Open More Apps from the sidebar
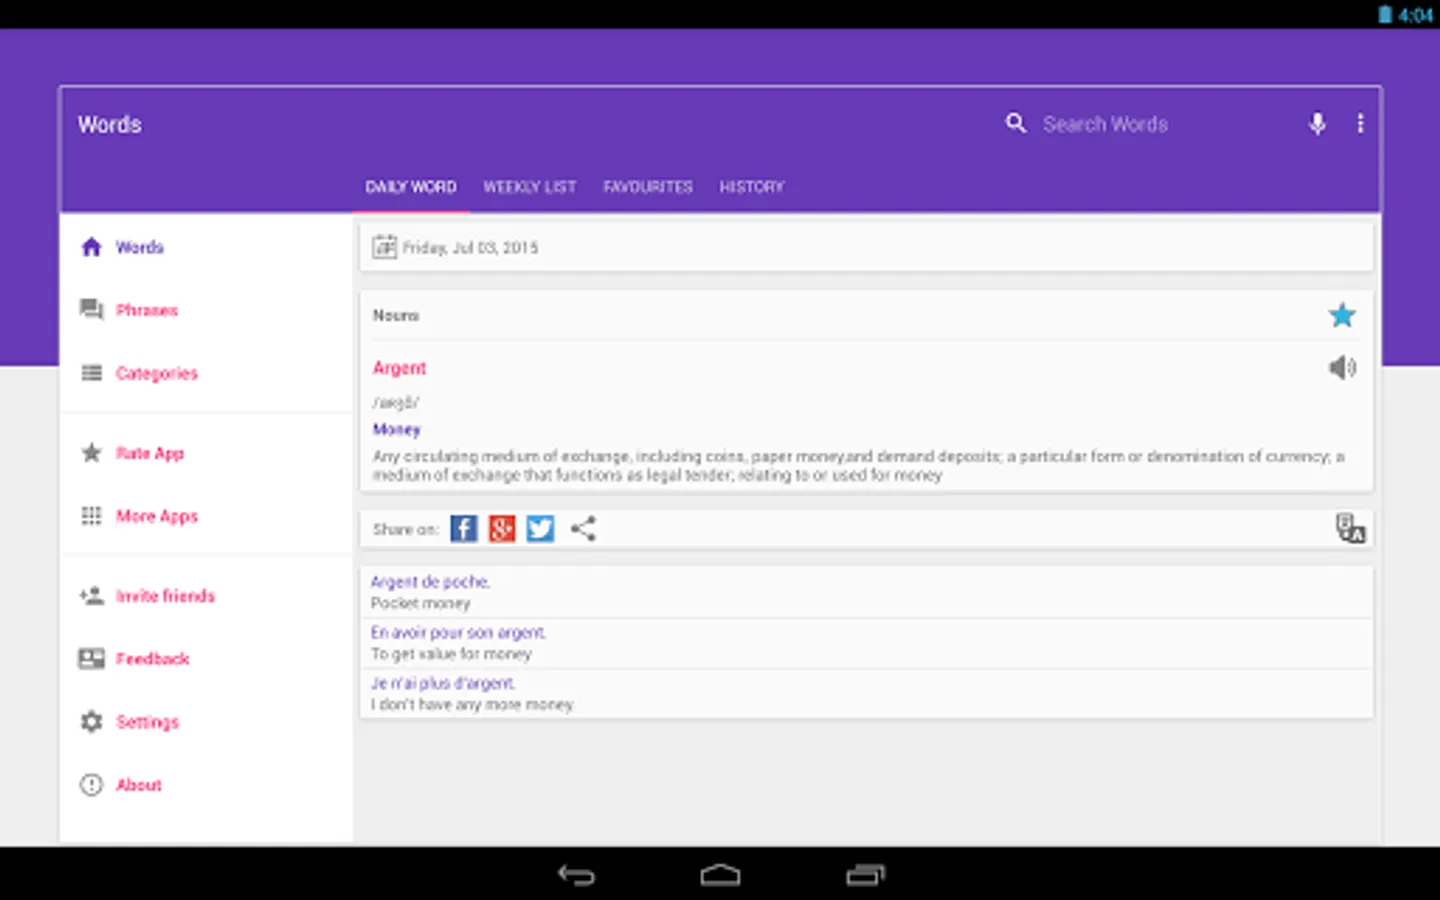This screenshot has height=900, width=1440. tap(157, 516)
